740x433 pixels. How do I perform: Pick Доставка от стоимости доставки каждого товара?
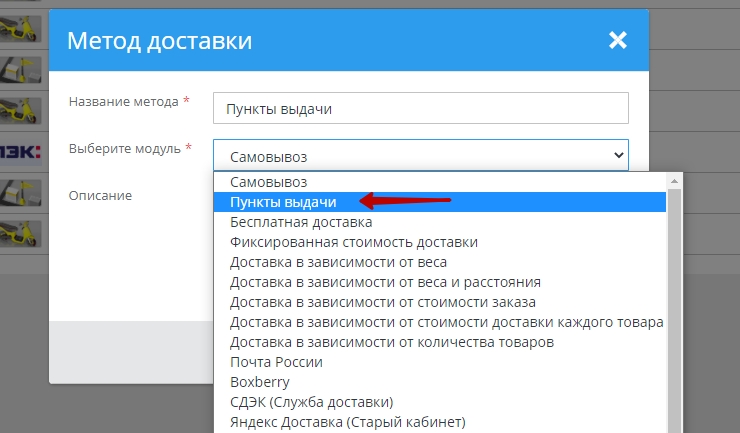click(446, 322)
